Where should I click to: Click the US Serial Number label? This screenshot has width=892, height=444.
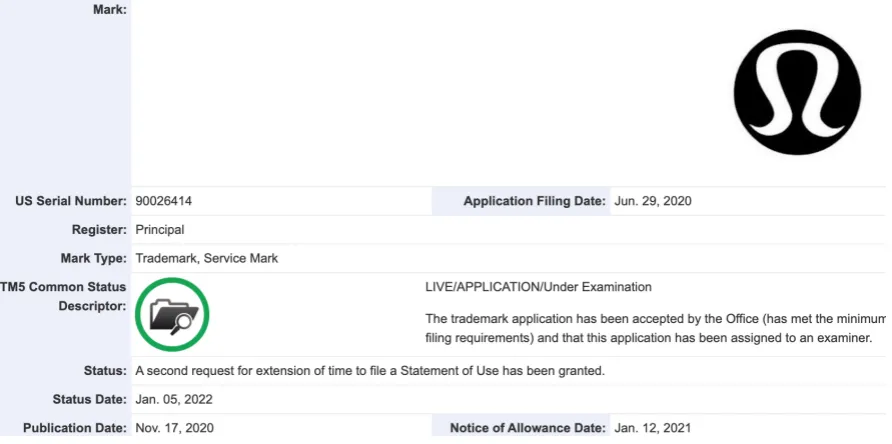71,201
